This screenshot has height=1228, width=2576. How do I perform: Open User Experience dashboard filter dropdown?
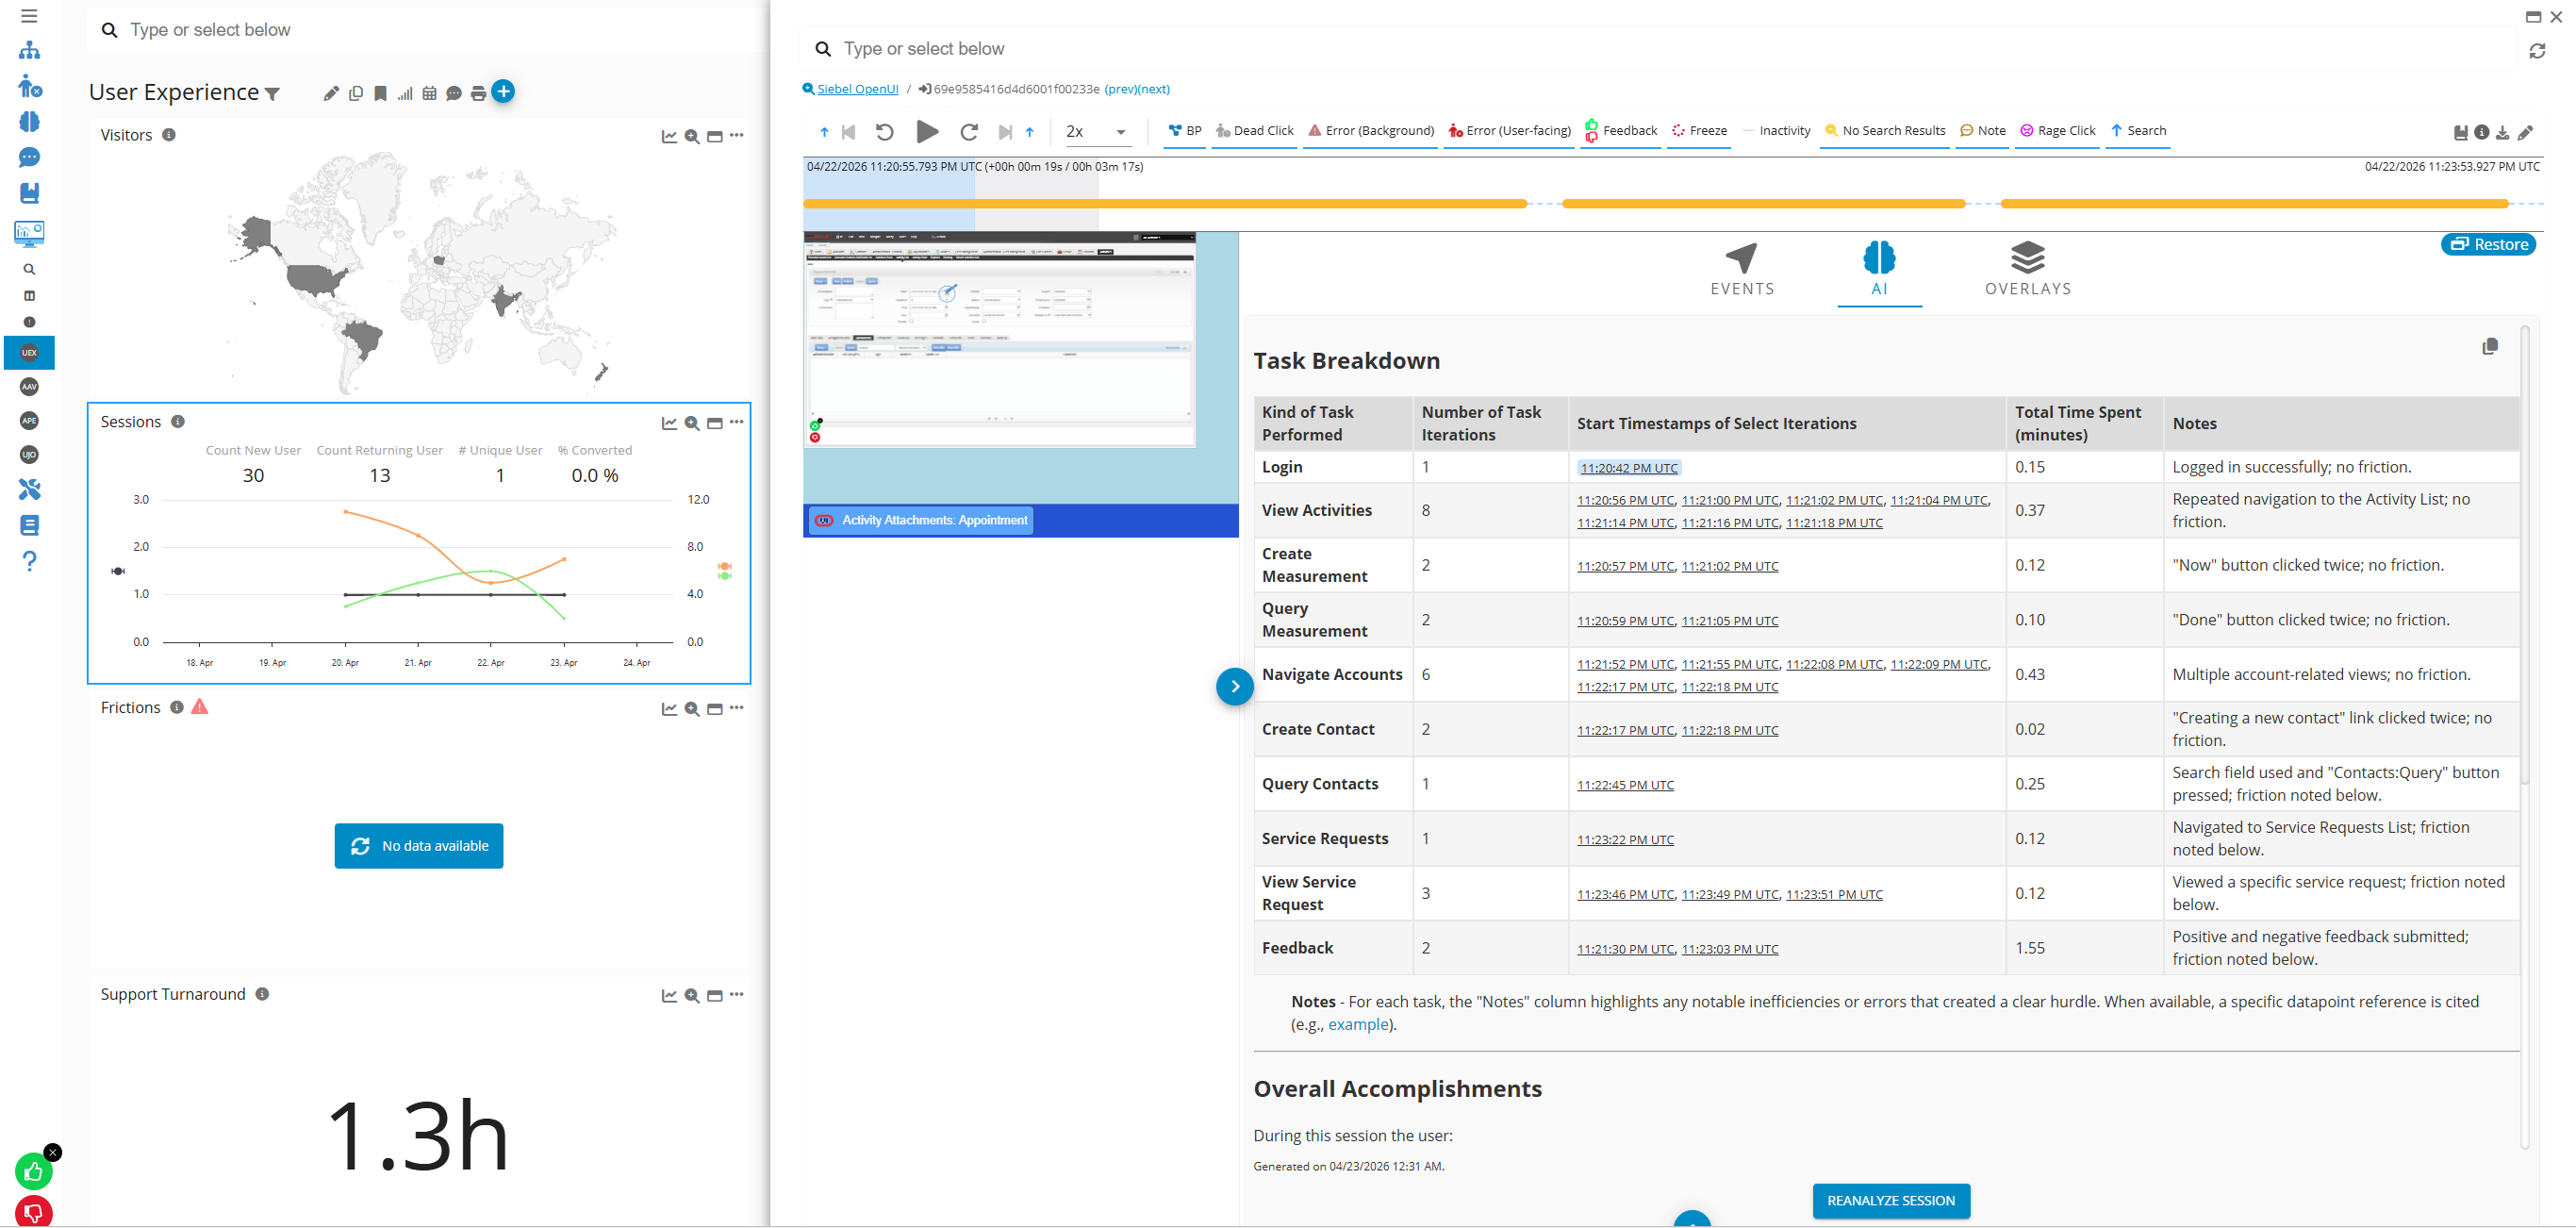point(272,94)
